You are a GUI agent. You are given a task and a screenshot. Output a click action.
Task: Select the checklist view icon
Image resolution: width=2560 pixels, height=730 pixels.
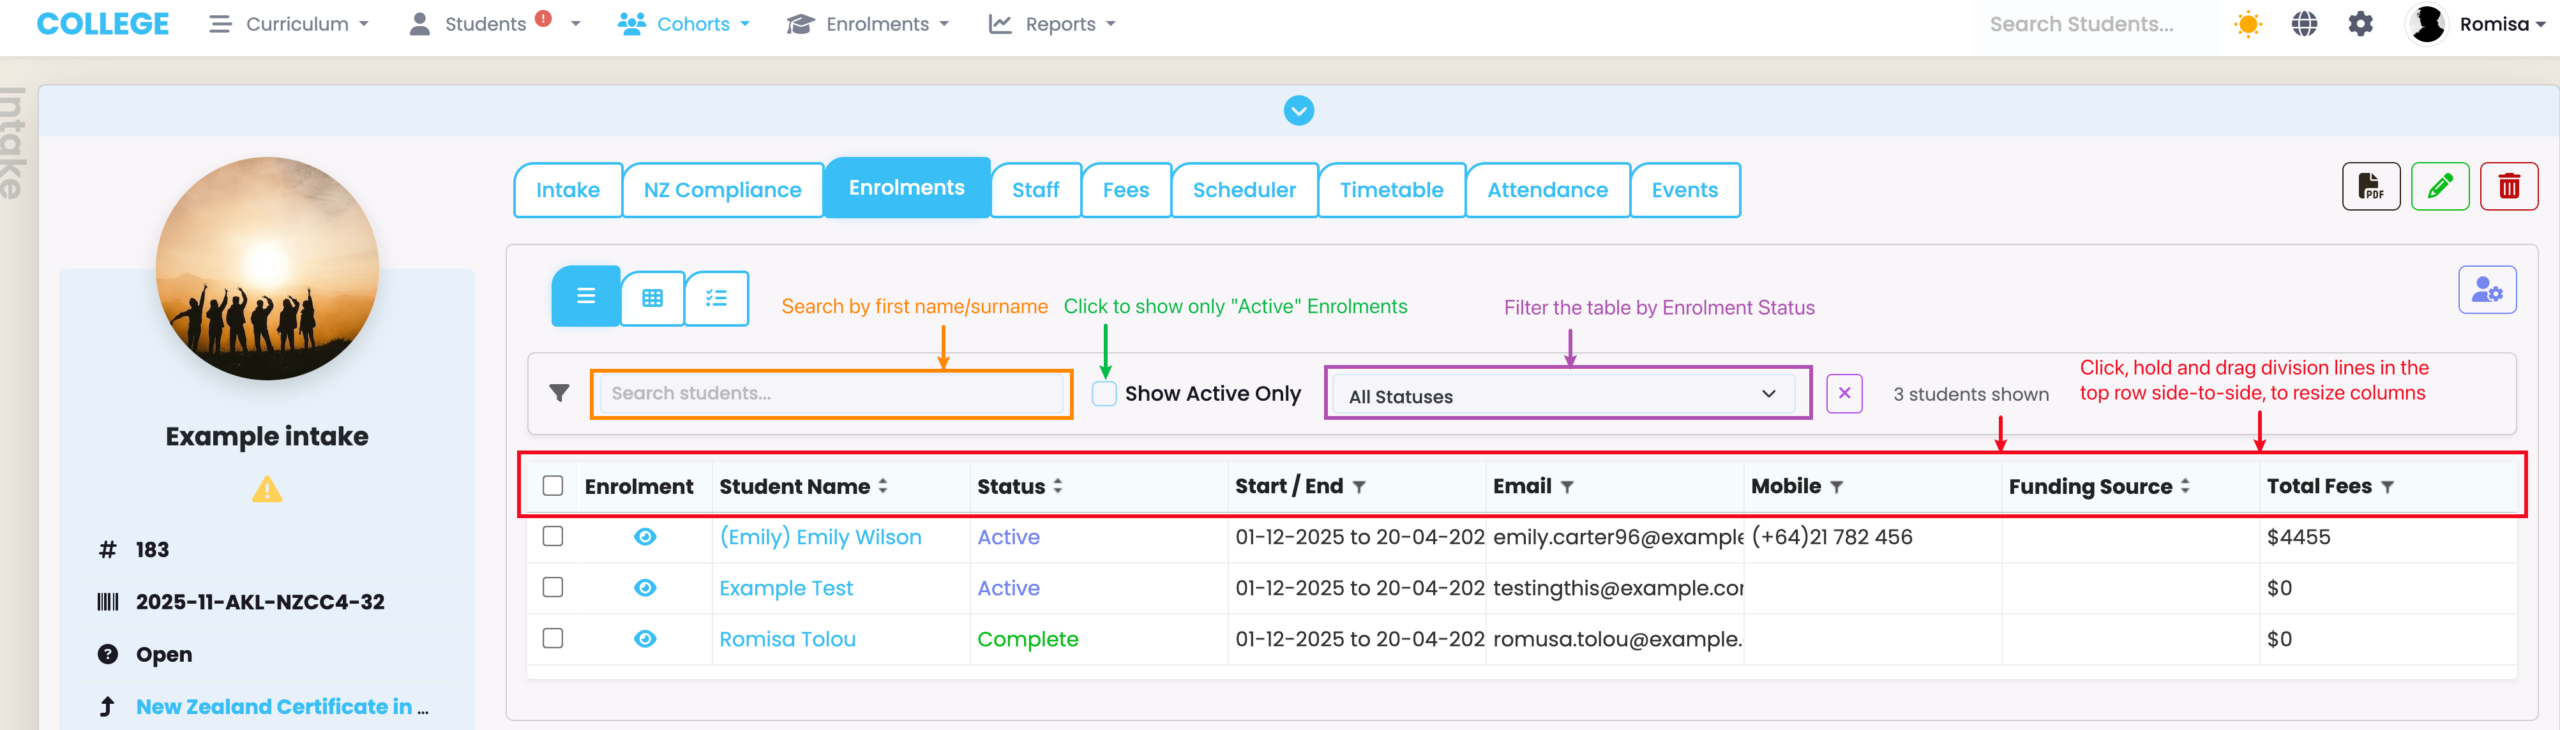[716, 298]
